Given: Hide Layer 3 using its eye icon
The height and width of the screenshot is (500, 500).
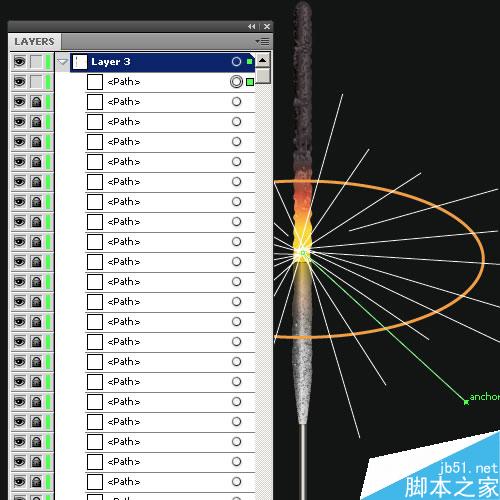Looking at the screenshot, I should coord(20,62).
